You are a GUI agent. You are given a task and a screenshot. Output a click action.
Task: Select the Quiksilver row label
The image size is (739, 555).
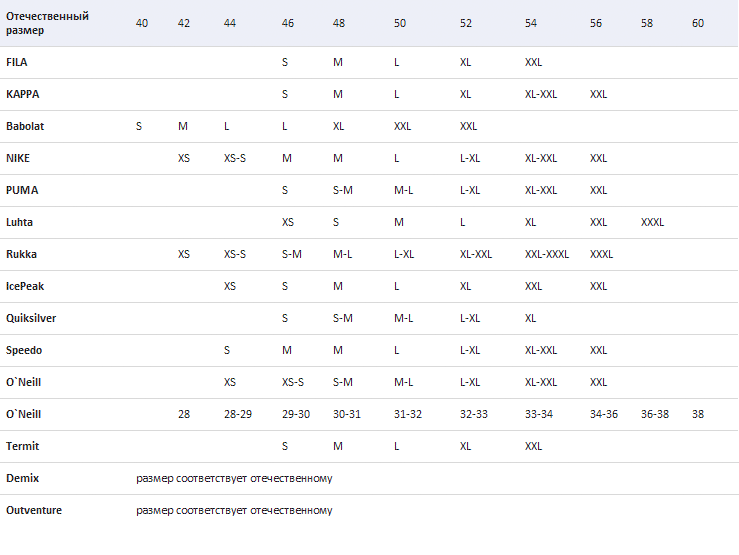31,318
